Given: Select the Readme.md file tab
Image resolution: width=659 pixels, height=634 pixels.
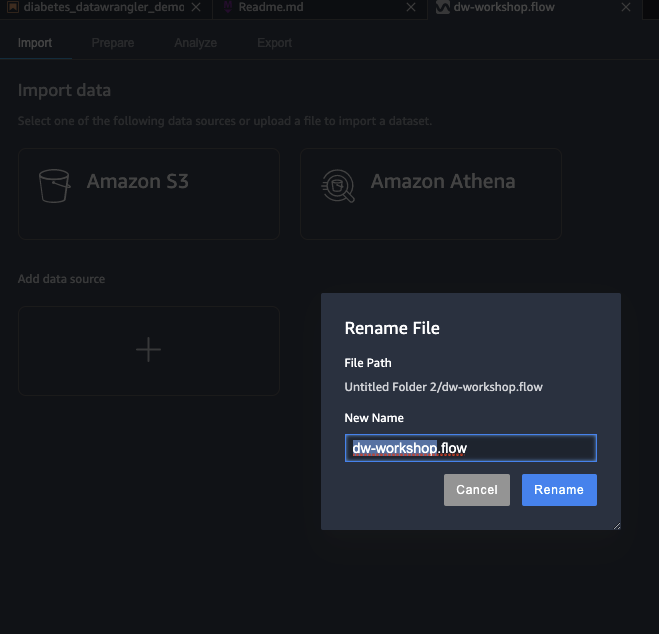Looking at the screenshot, I should point(271,7).
